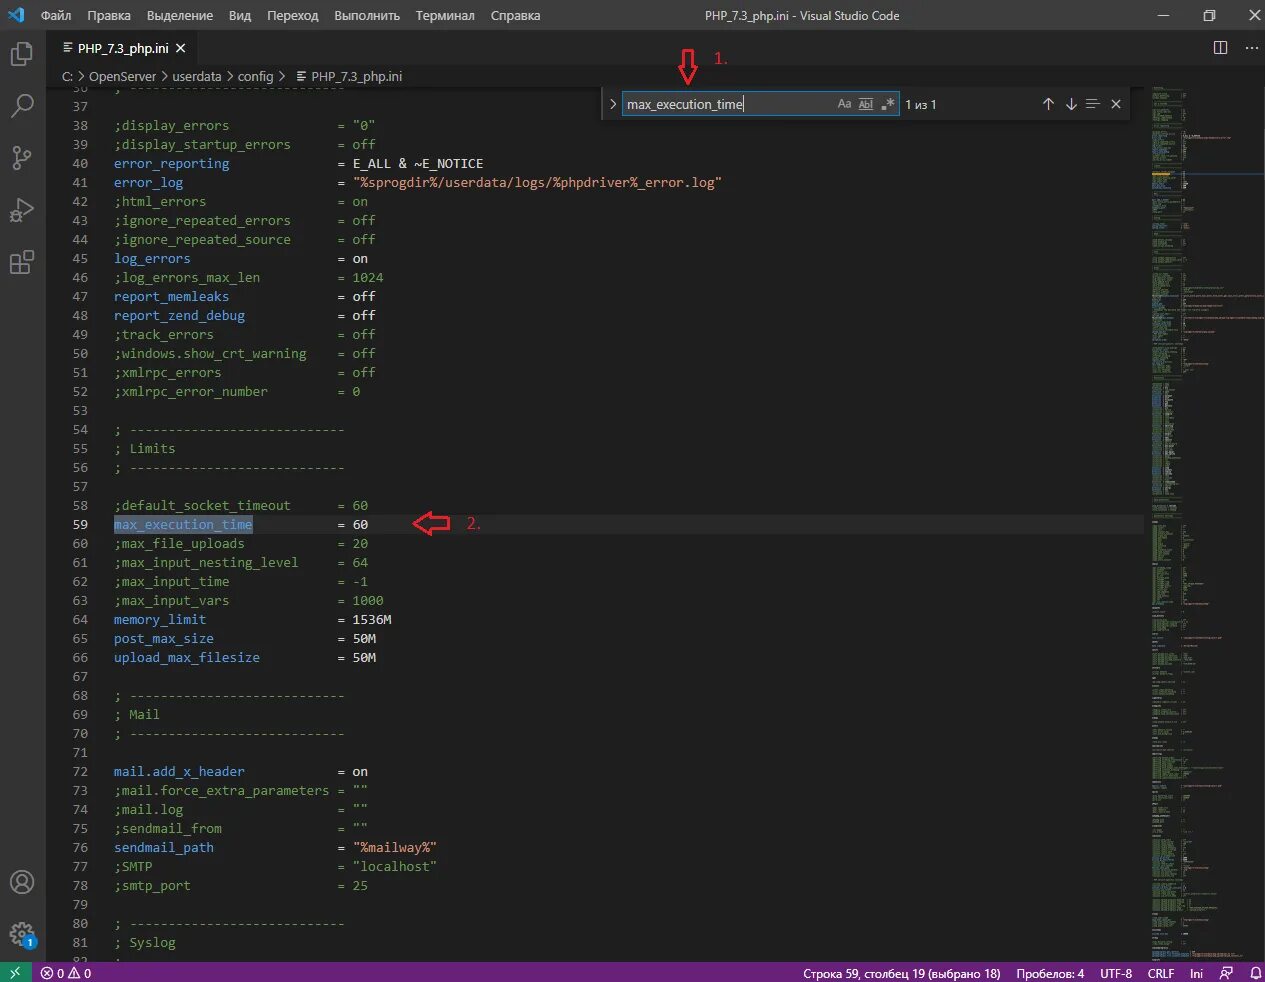Toggle Use Regular Expression option
This screenshot has height=982, width=1265.
[888, 104]
